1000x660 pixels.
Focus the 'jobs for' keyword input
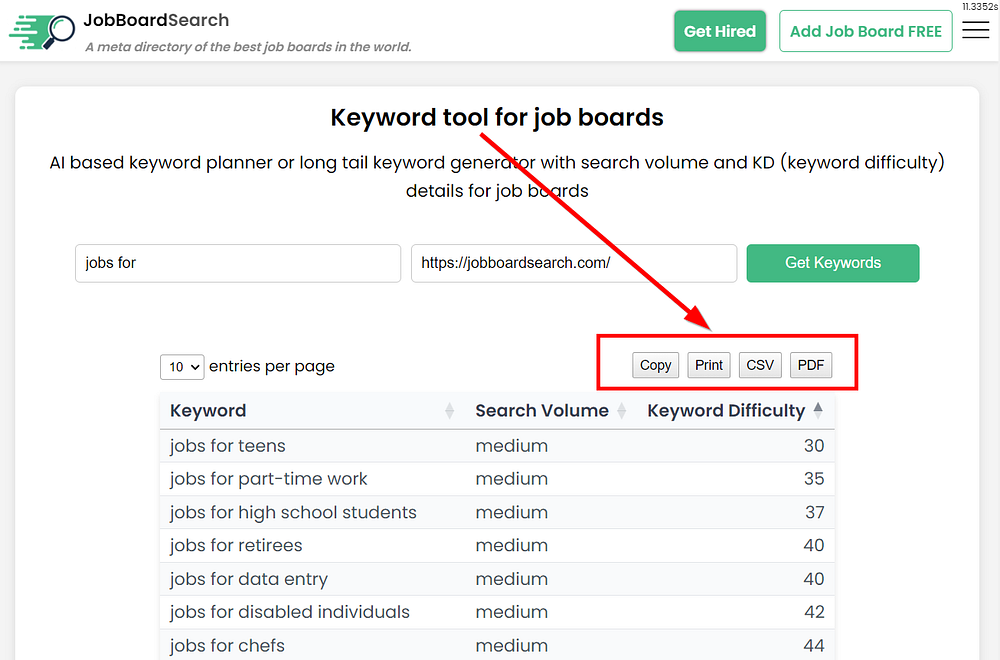click(x=237, y=263)
